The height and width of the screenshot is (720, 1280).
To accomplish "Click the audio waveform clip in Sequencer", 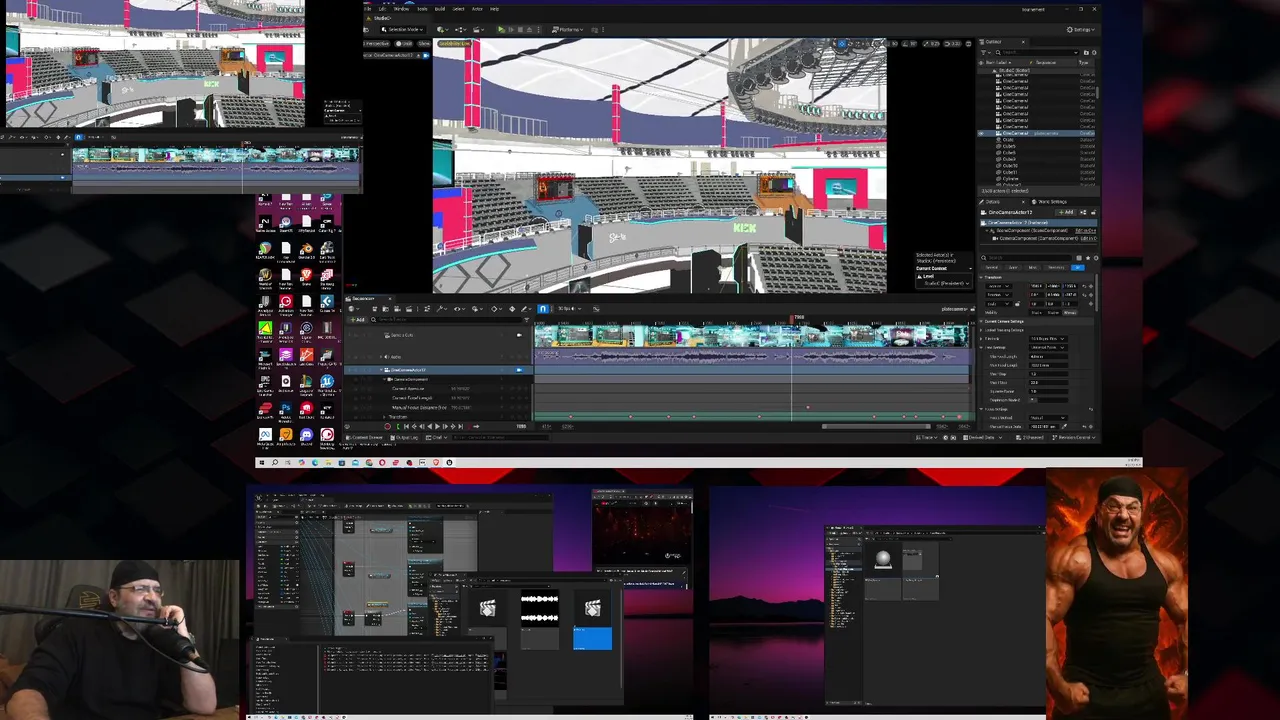I will 751,356.
